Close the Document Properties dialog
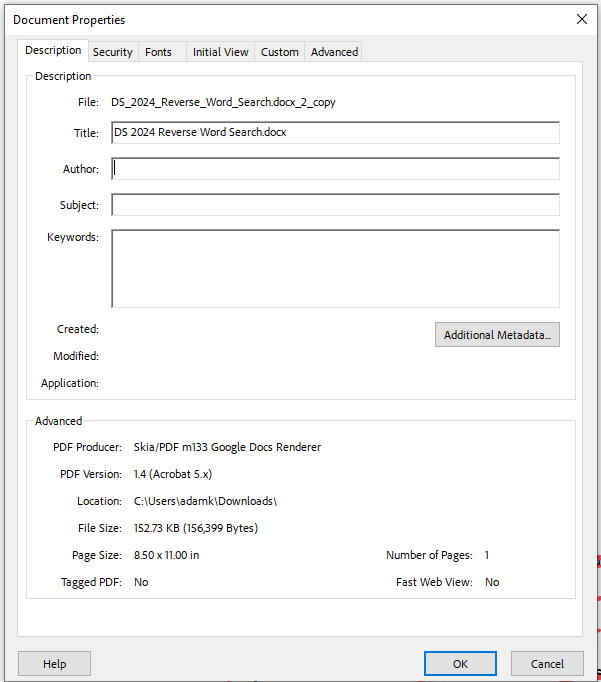Image resolution: width=601 pixels, height=682 pixels. [x=582, y=19]
